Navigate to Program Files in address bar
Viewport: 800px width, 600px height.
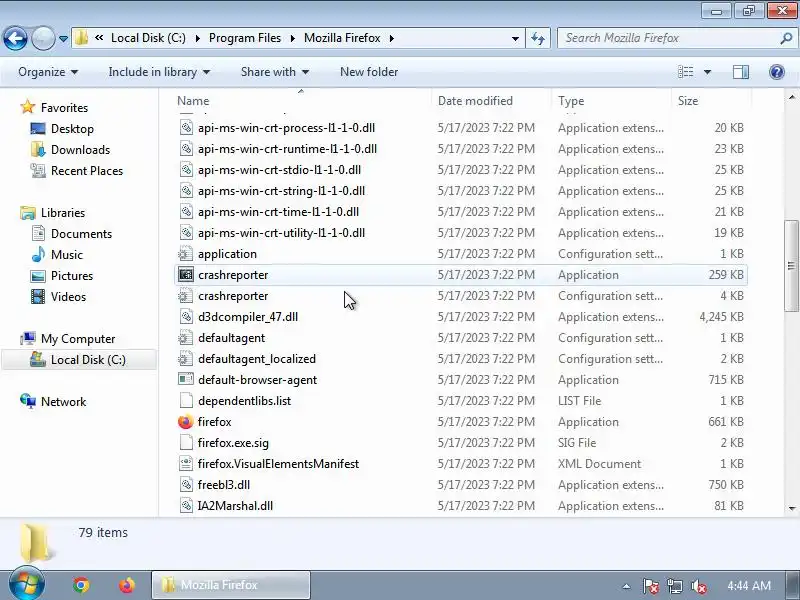pos(245,38)
